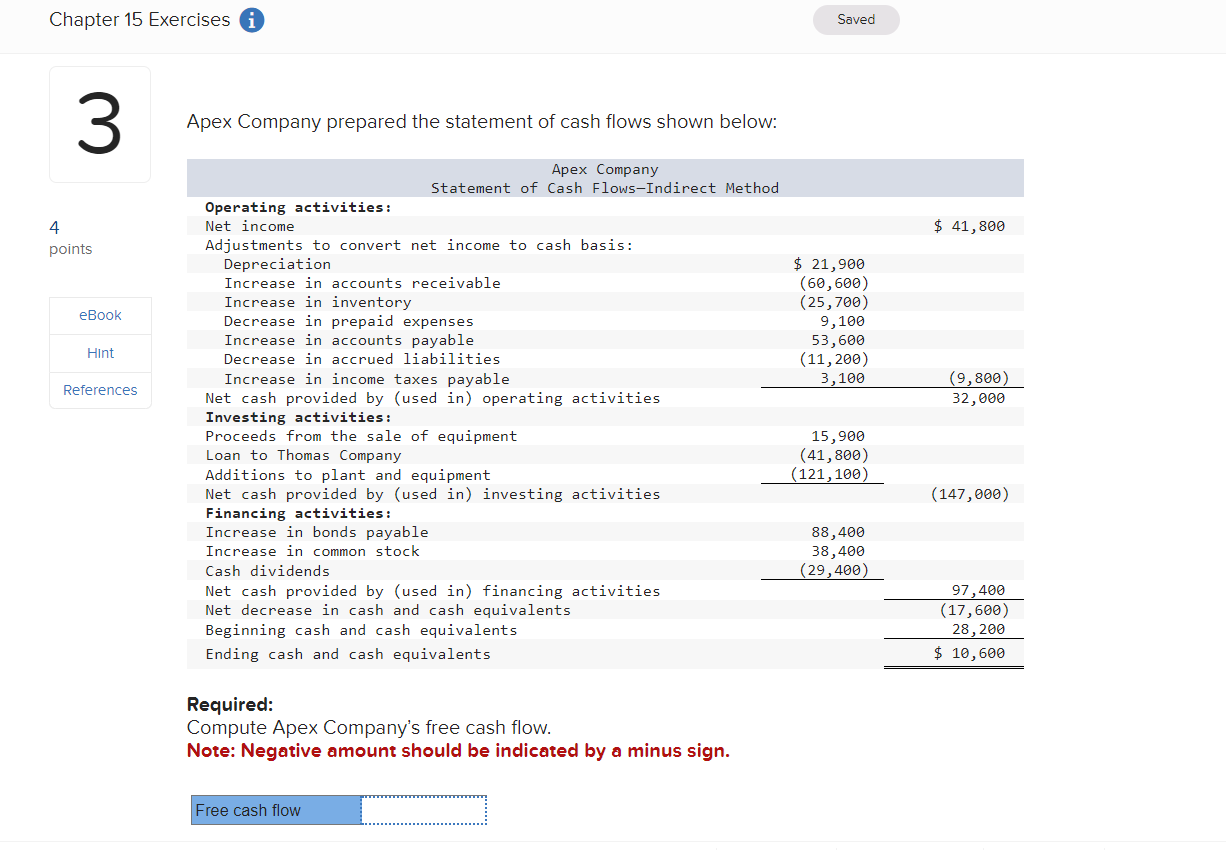Select the Net income amount of $41,800
Image resolution: width=1226 pixels, height=850 pixels.
pyautogui.click(x=968, y=225)
